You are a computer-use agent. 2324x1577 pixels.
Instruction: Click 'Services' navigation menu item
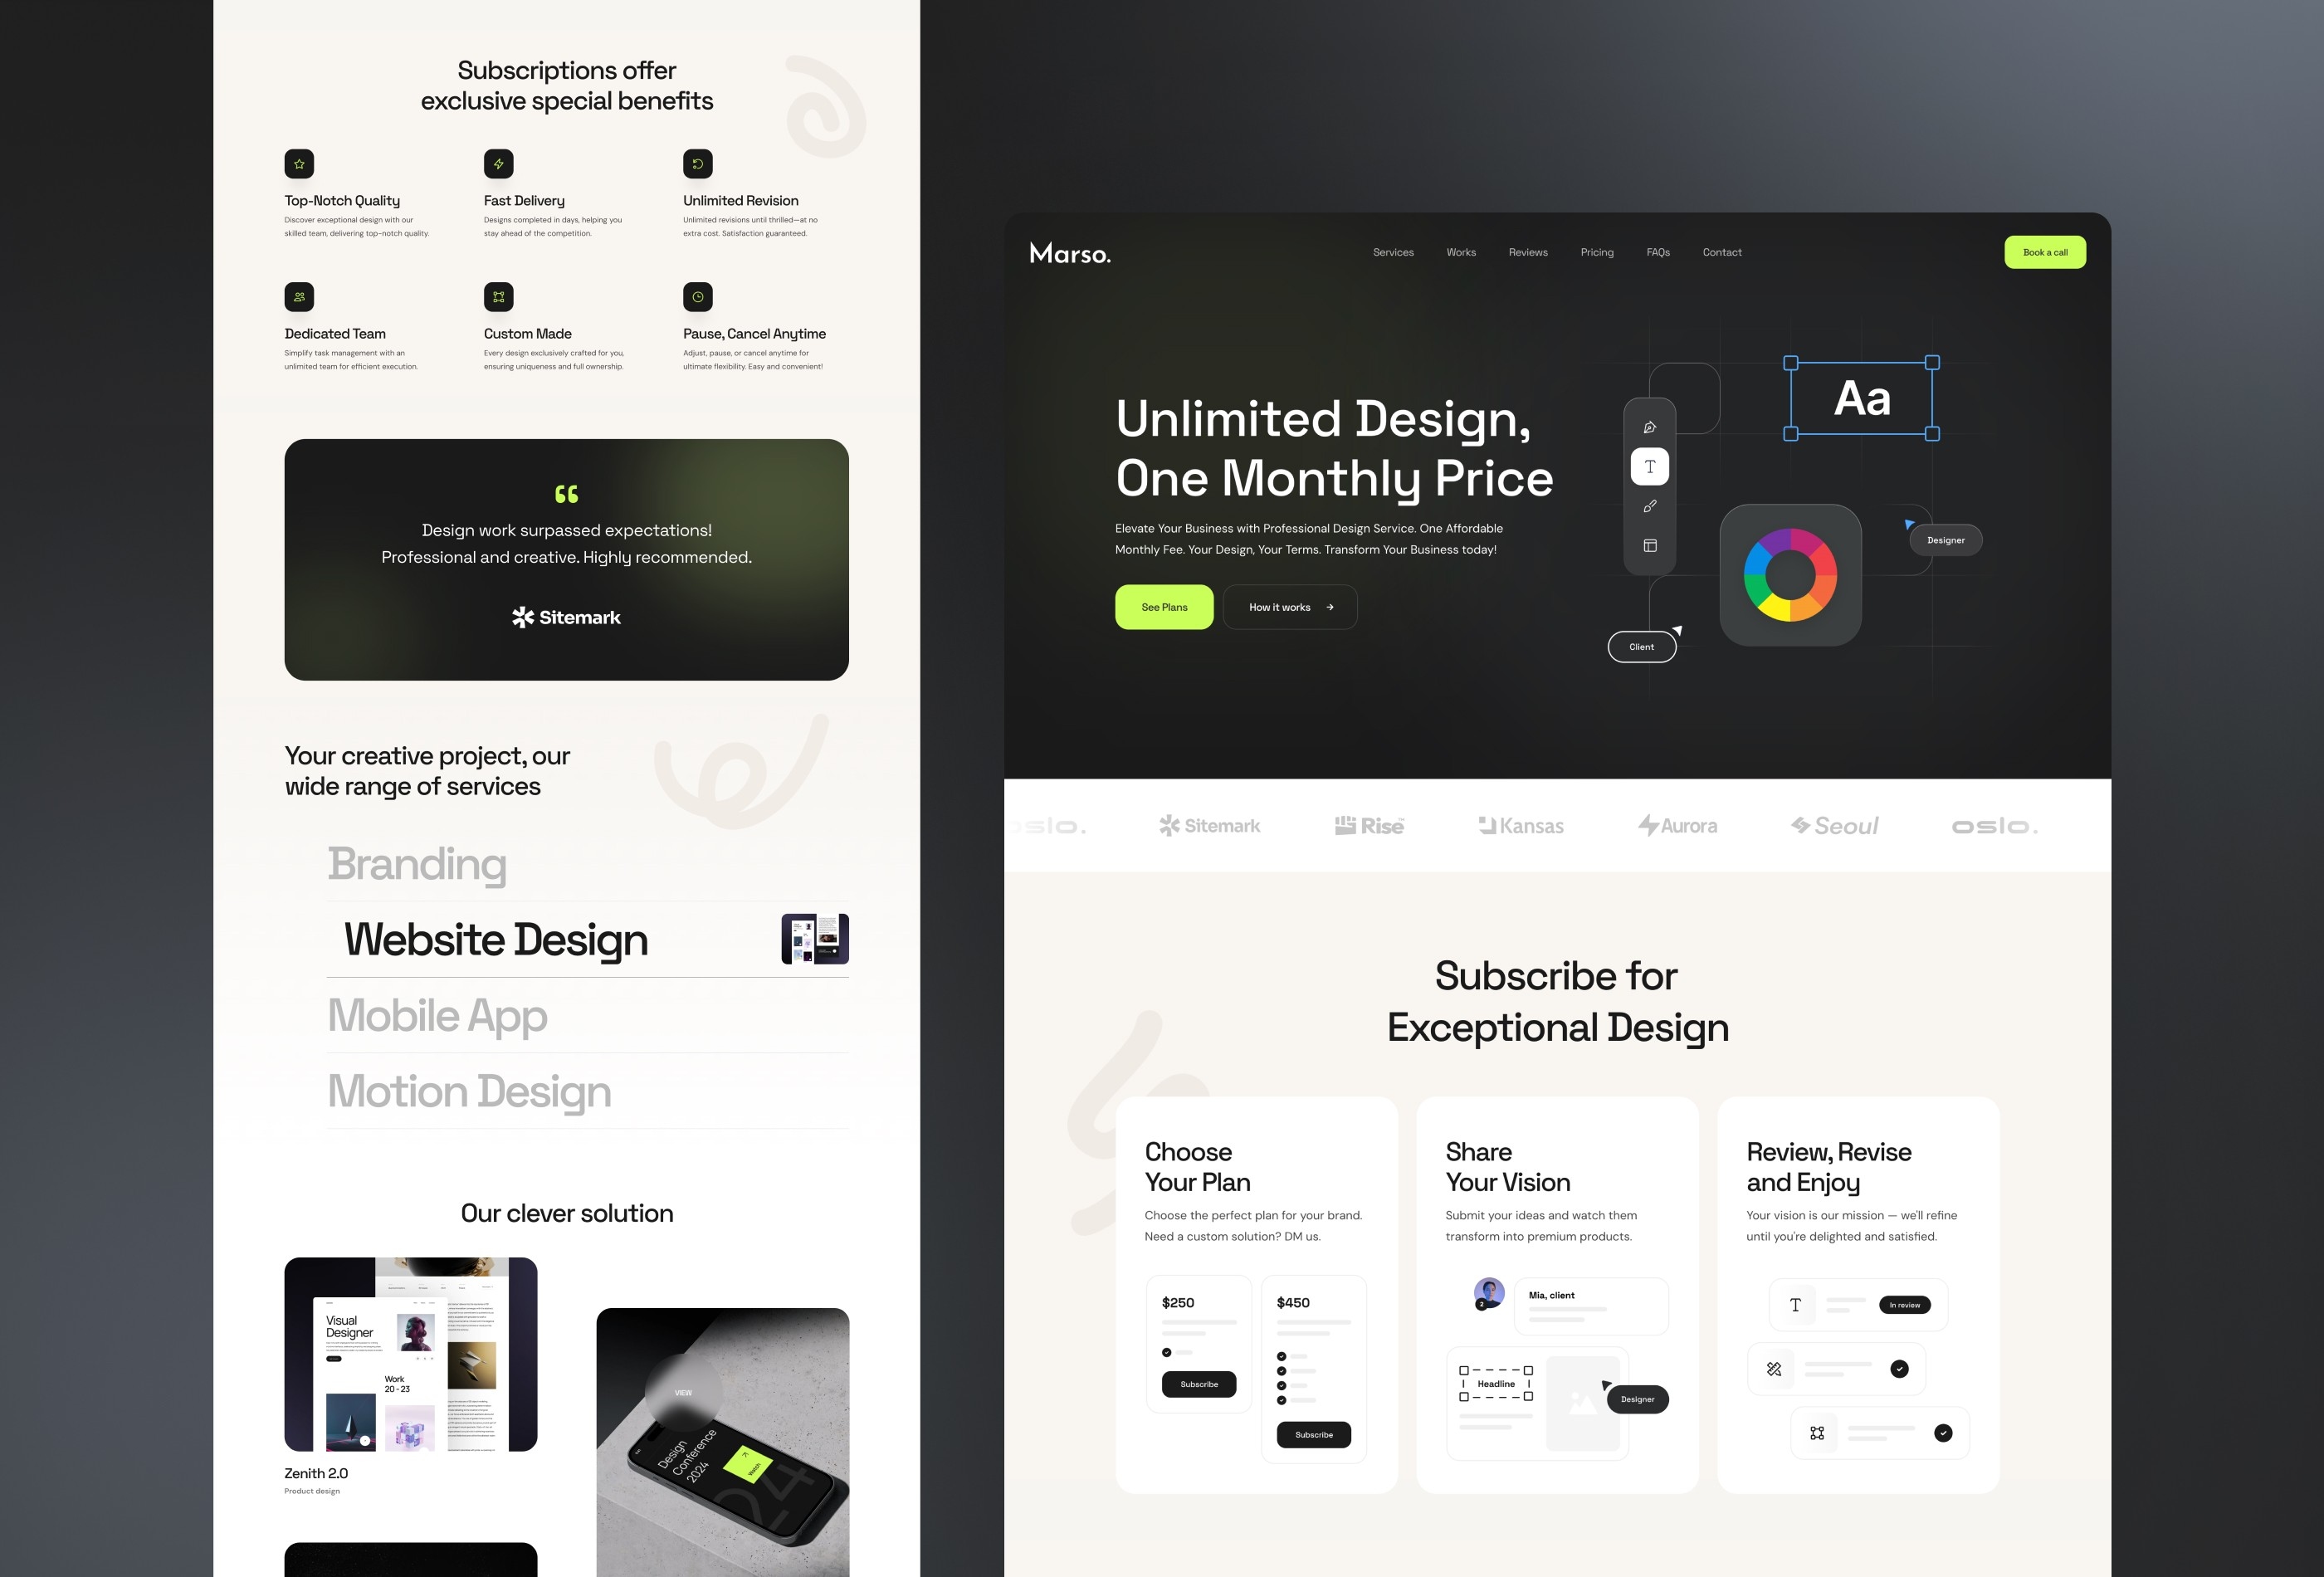point(1394,251)
